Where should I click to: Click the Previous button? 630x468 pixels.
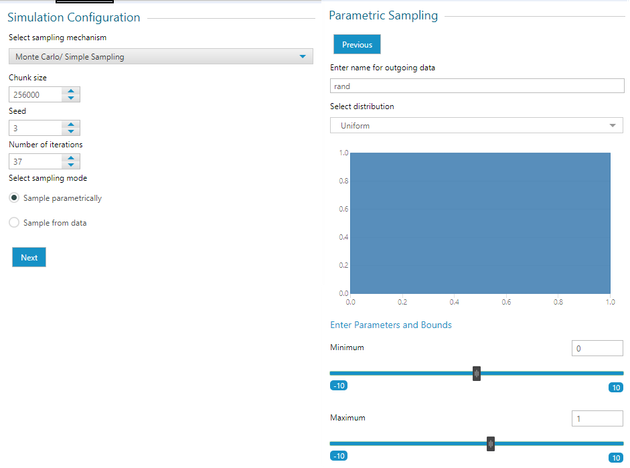click(x=357, y=45)
